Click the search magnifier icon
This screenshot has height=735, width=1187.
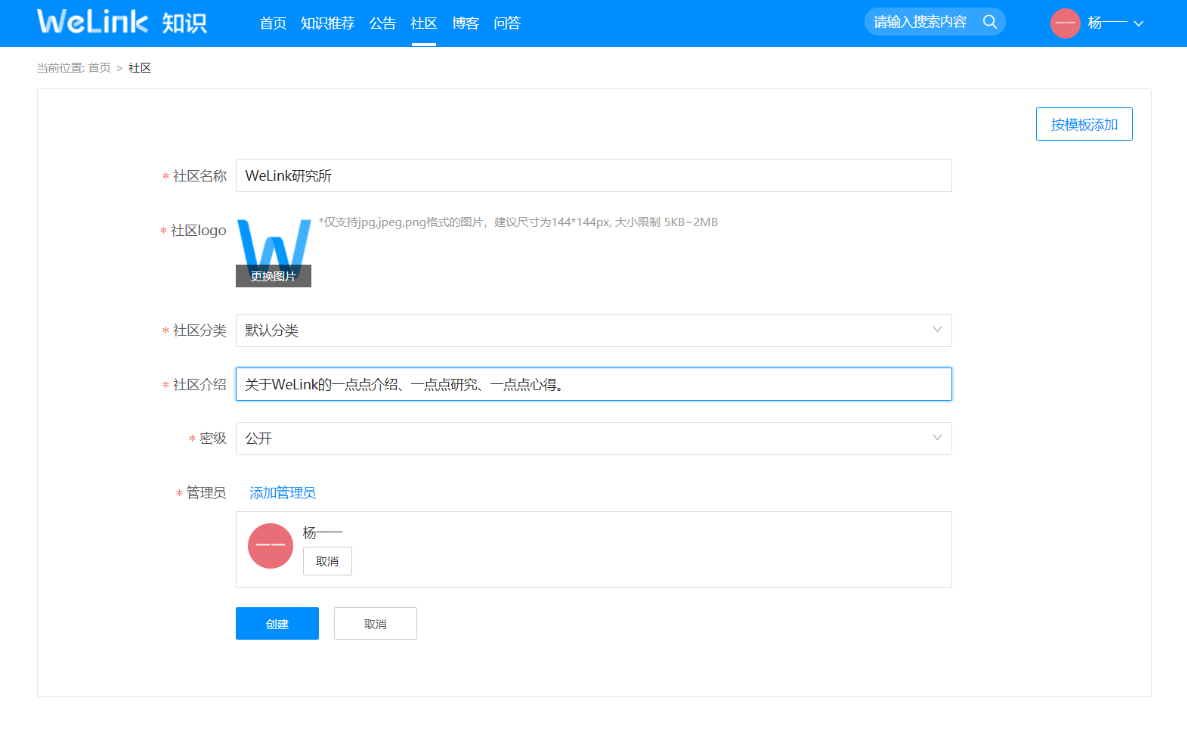989,22
